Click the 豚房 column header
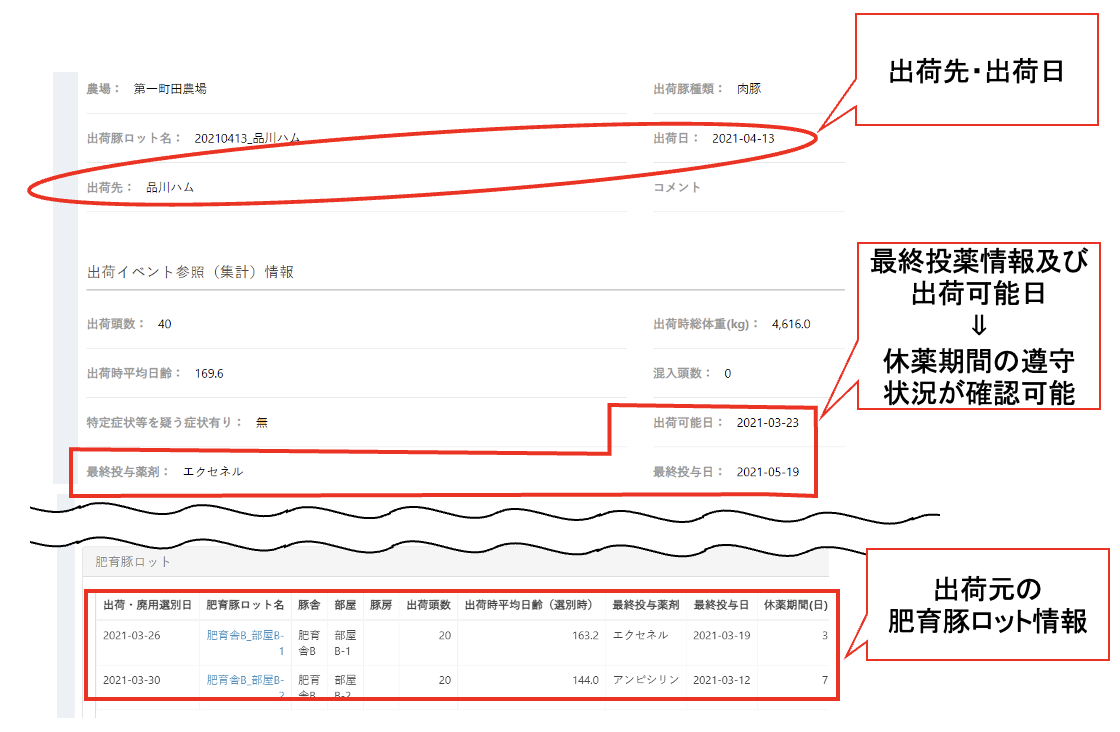Image resolution: width=1120 pixels, height=732 pixels. [x=381, y=605]
